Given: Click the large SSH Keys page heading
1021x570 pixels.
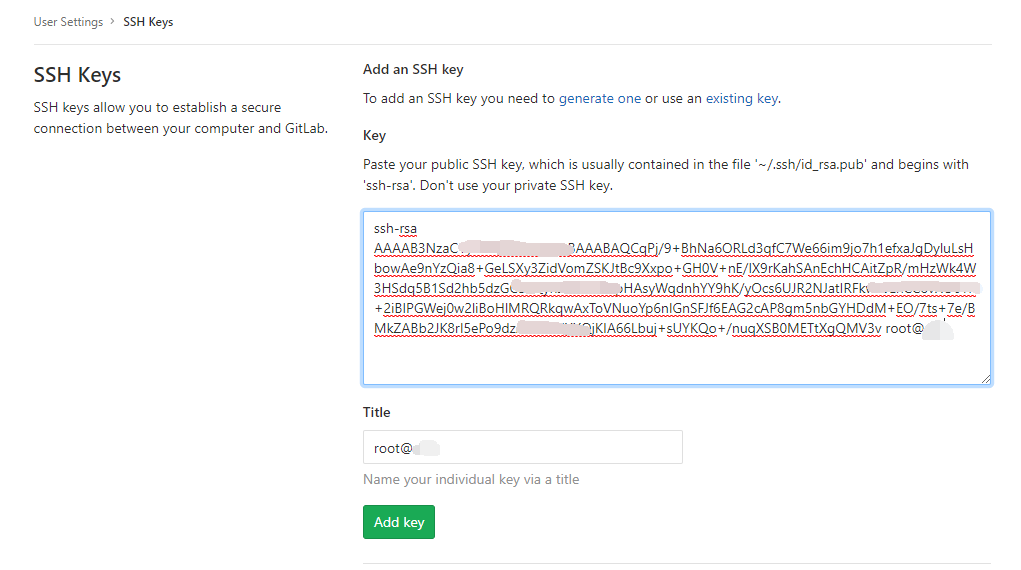Looking at the screenshot, I should coord(77,75).
